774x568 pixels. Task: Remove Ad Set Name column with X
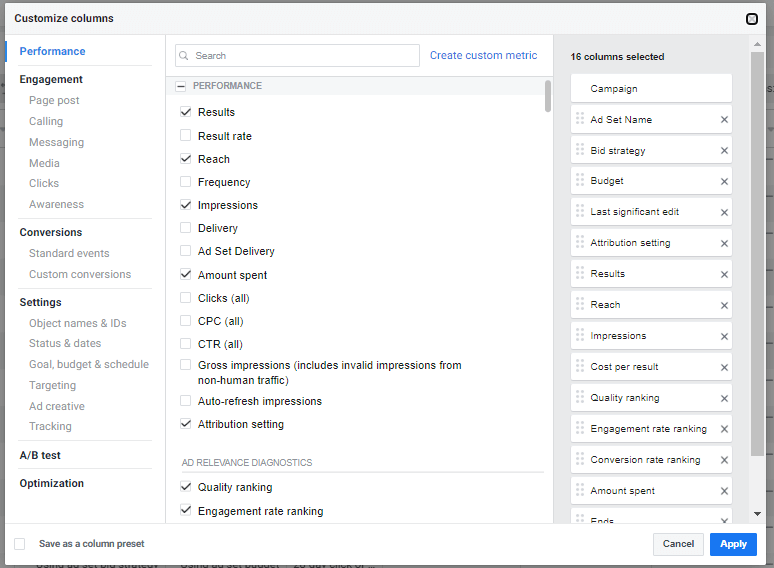point(724,119)
